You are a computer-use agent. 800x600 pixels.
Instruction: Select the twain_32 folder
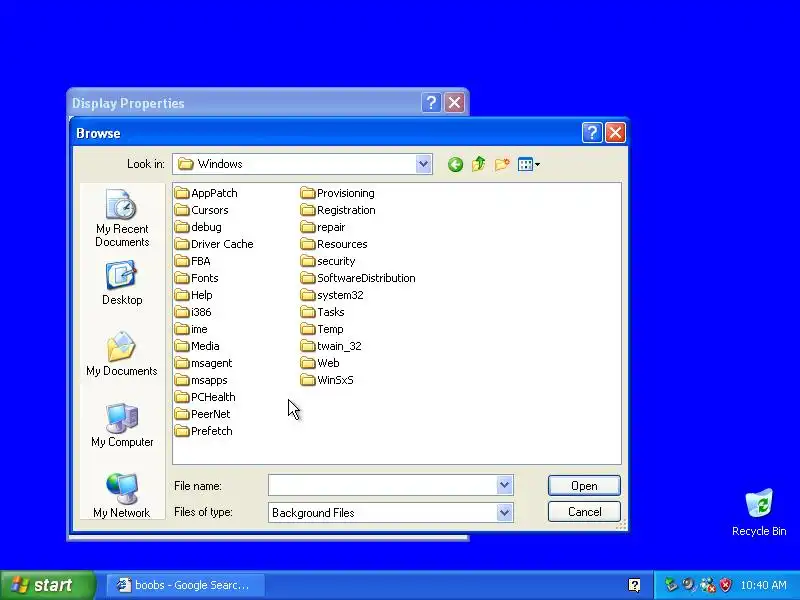[331, 346]
